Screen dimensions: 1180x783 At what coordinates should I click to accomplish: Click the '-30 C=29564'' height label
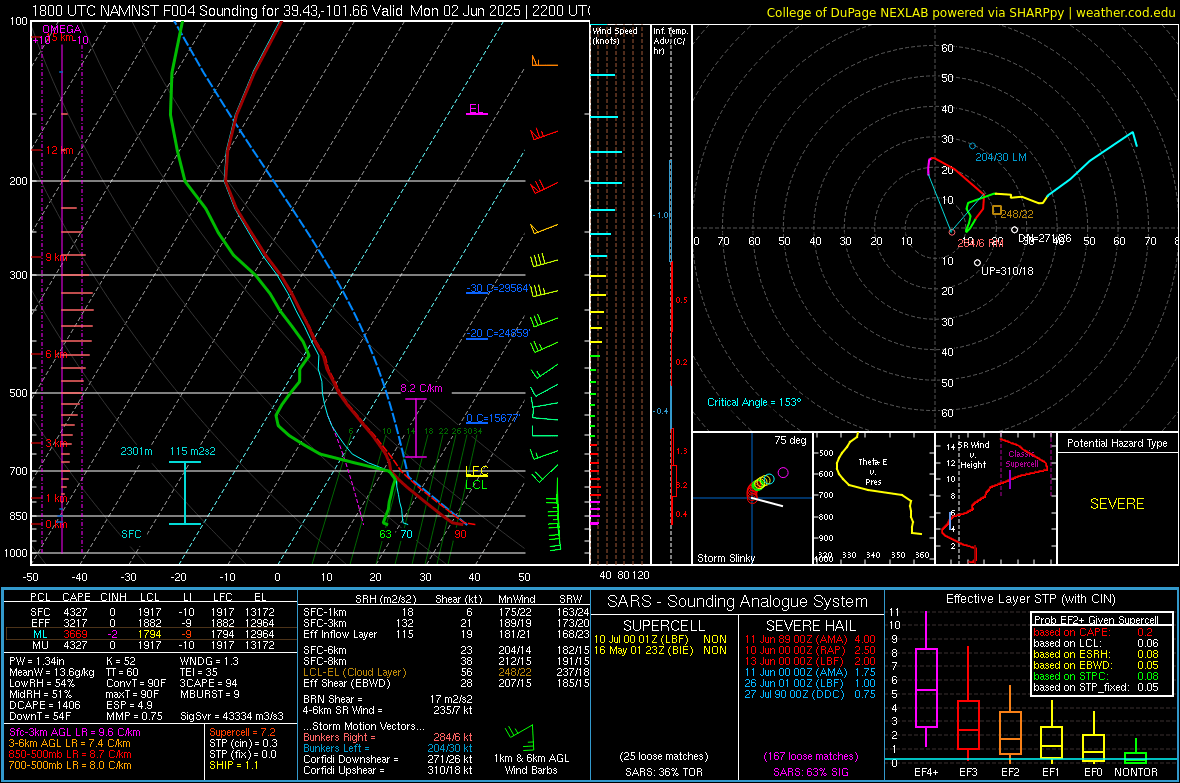pyautogui.click(x=497, y=288)
